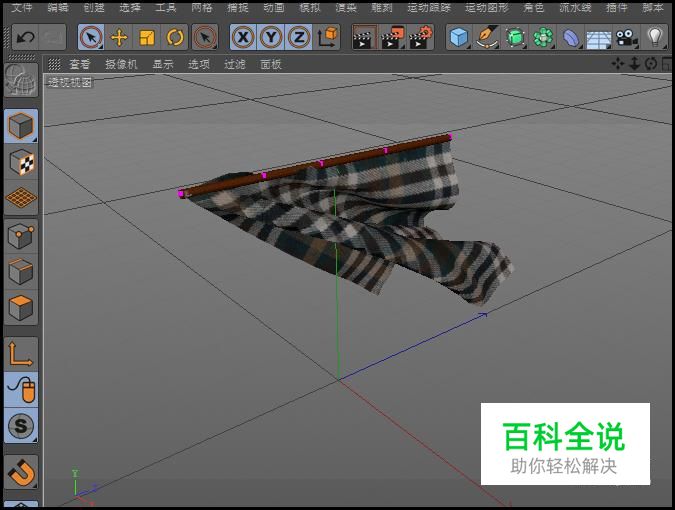Click the Undo arrow icon
675x510 pixels.
pos(25,38)
